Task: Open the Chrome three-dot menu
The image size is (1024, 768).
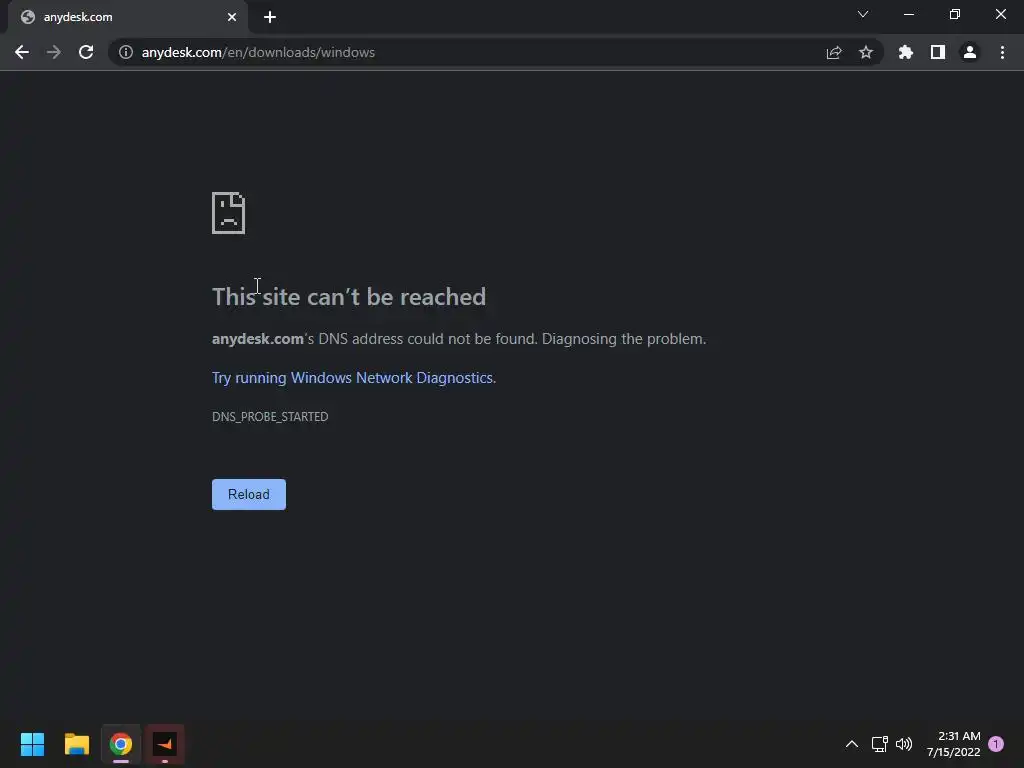Action: [x=1002, y=52]
